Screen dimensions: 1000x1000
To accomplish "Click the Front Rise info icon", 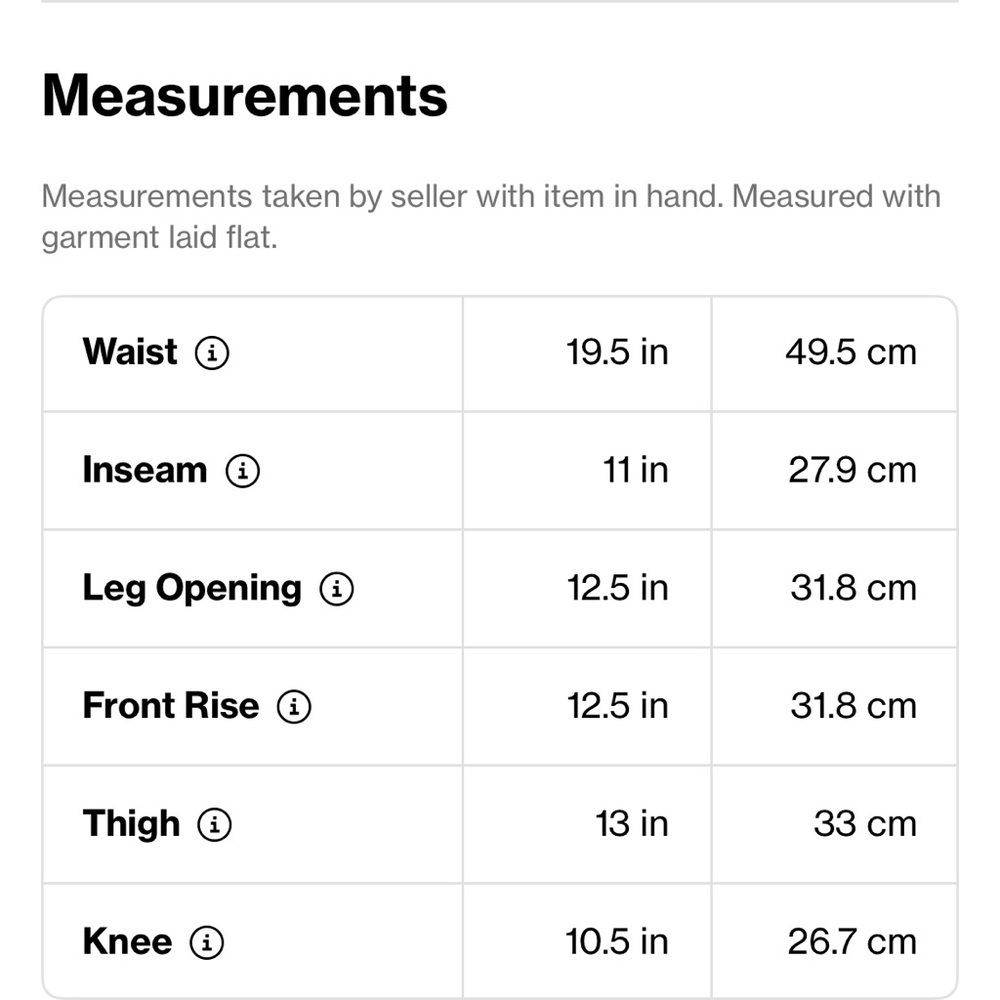I will [x=293, y=707].
